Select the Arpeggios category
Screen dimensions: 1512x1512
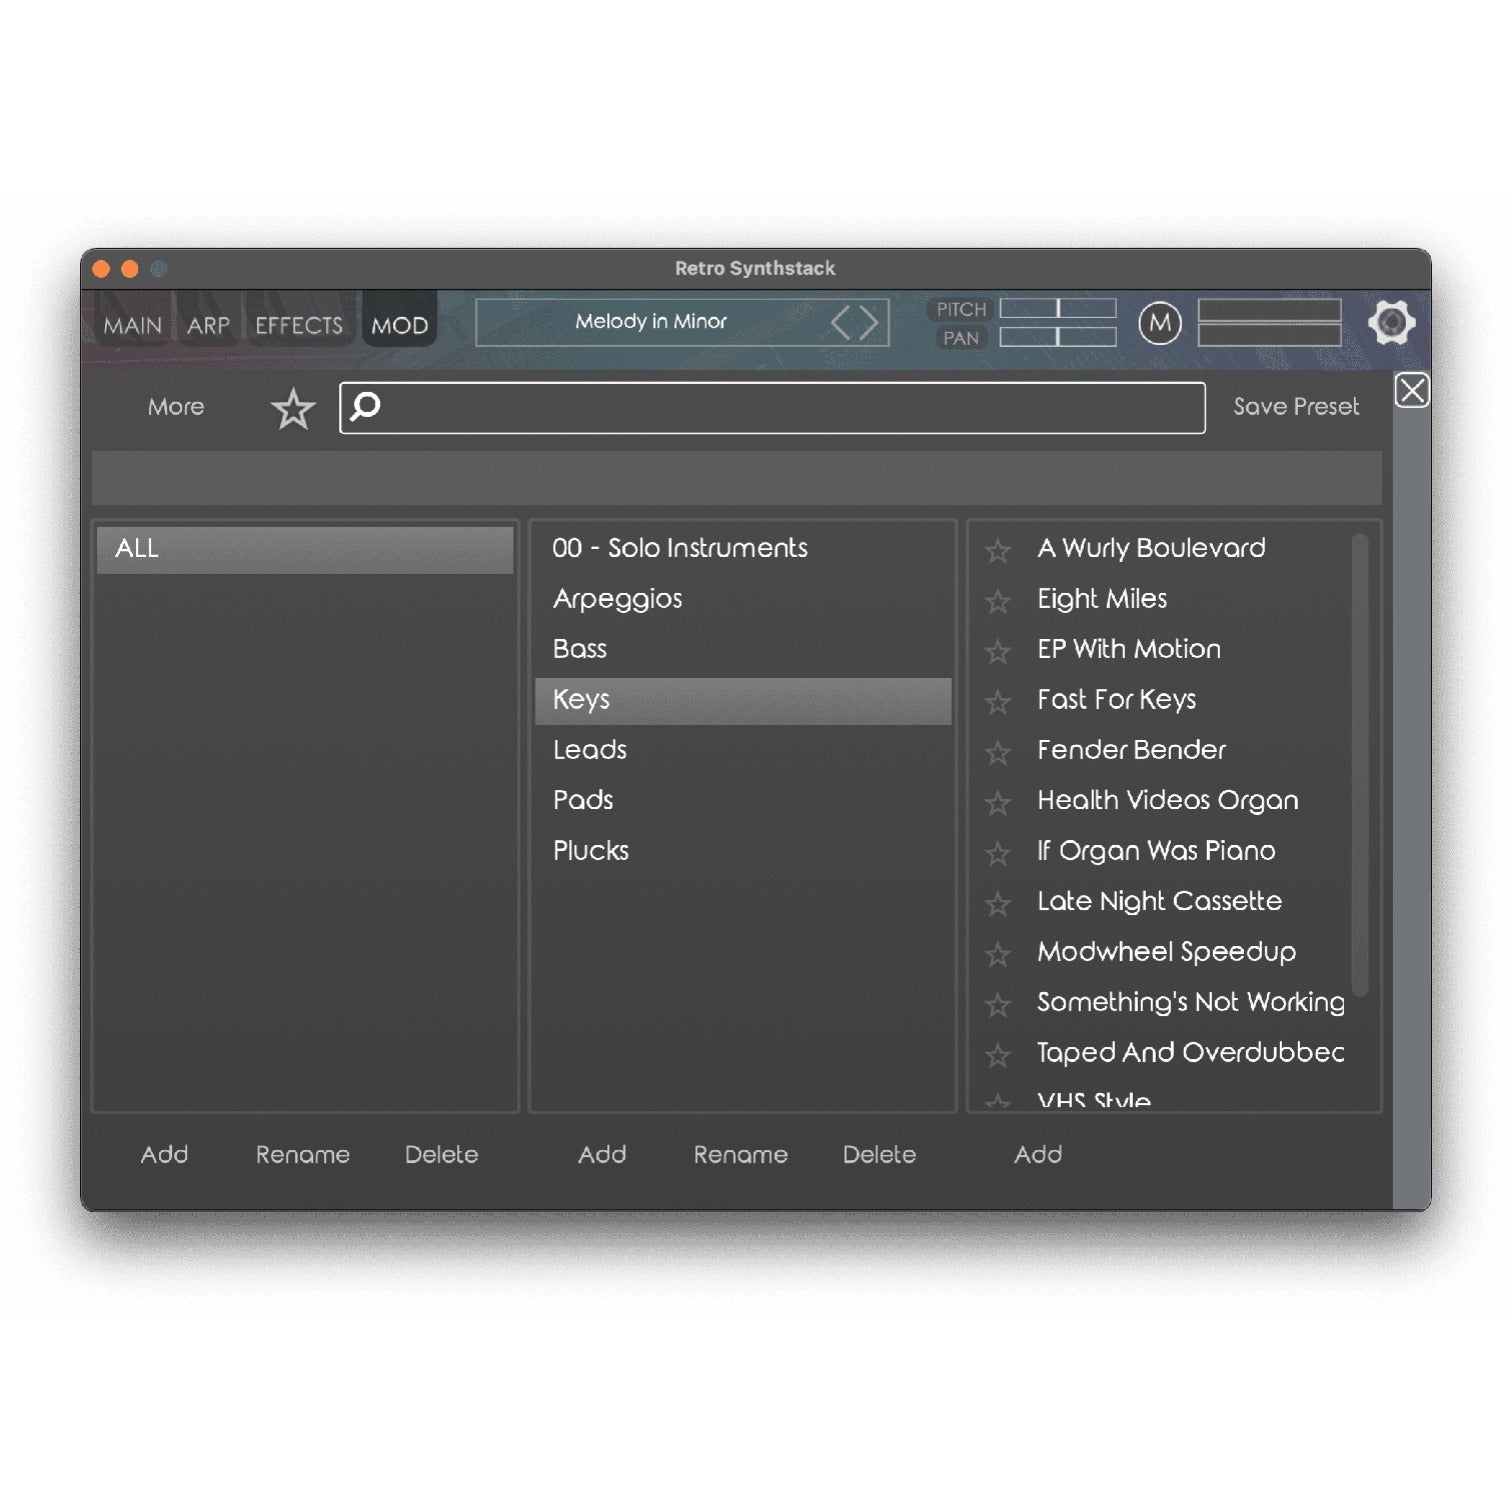coord(743,599)
